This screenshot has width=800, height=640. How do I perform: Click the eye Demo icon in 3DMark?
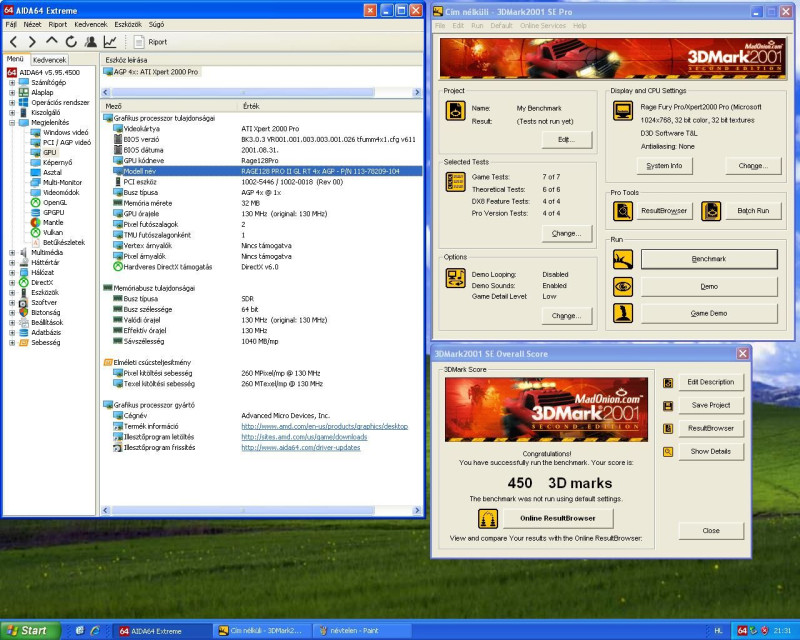[623, 286]
